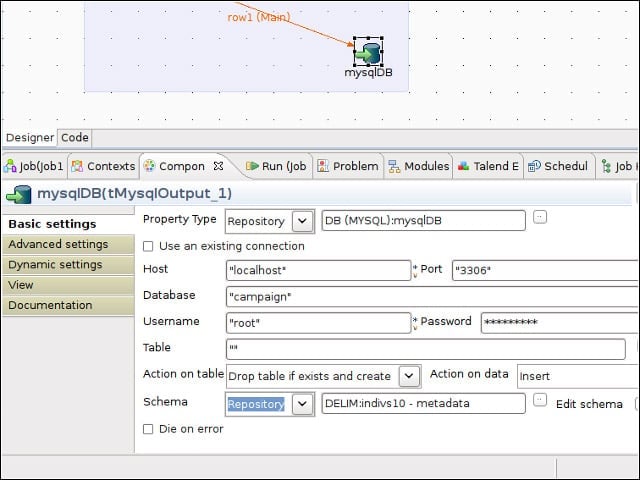
Task: Select the mysqlDB component icon on canvas
Action: (368, 52)
